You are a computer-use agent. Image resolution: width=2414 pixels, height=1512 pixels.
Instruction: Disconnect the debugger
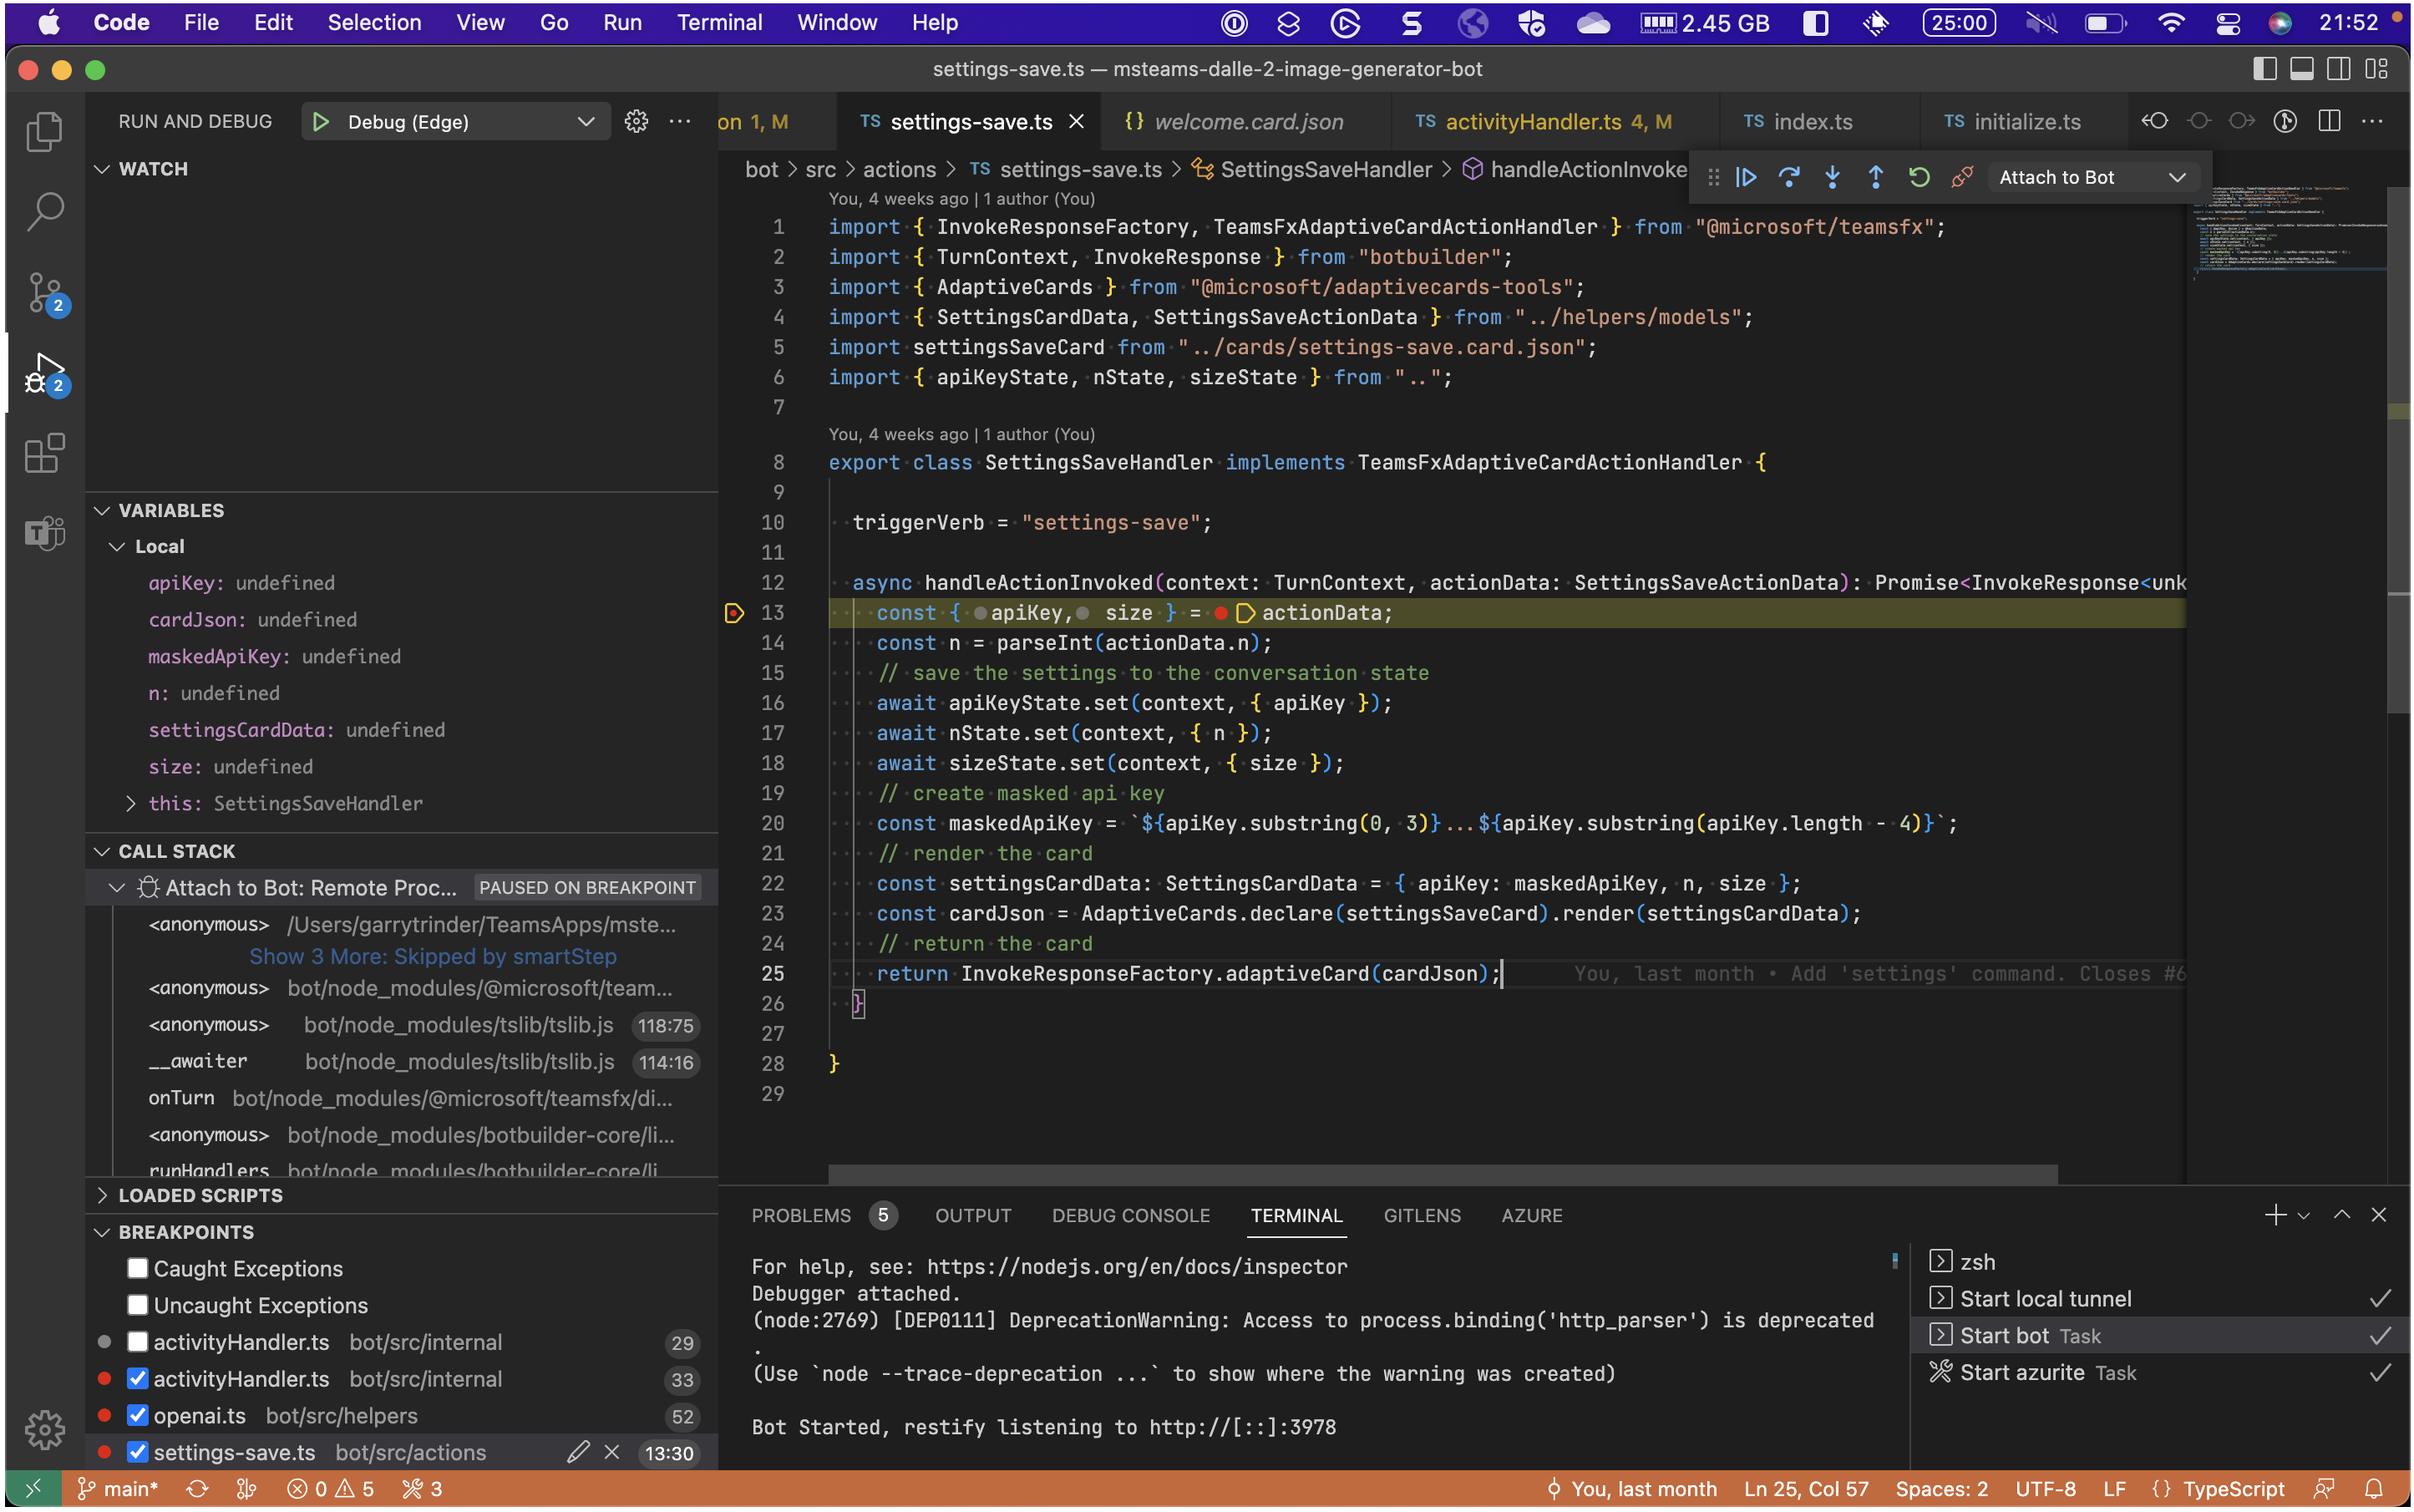1962,177
